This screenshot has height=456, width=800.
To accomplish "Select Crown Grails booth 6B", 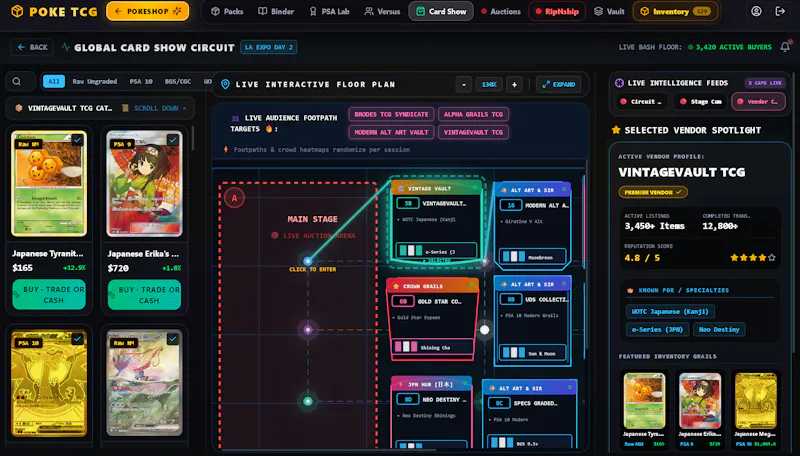I will tap(432, 319).
